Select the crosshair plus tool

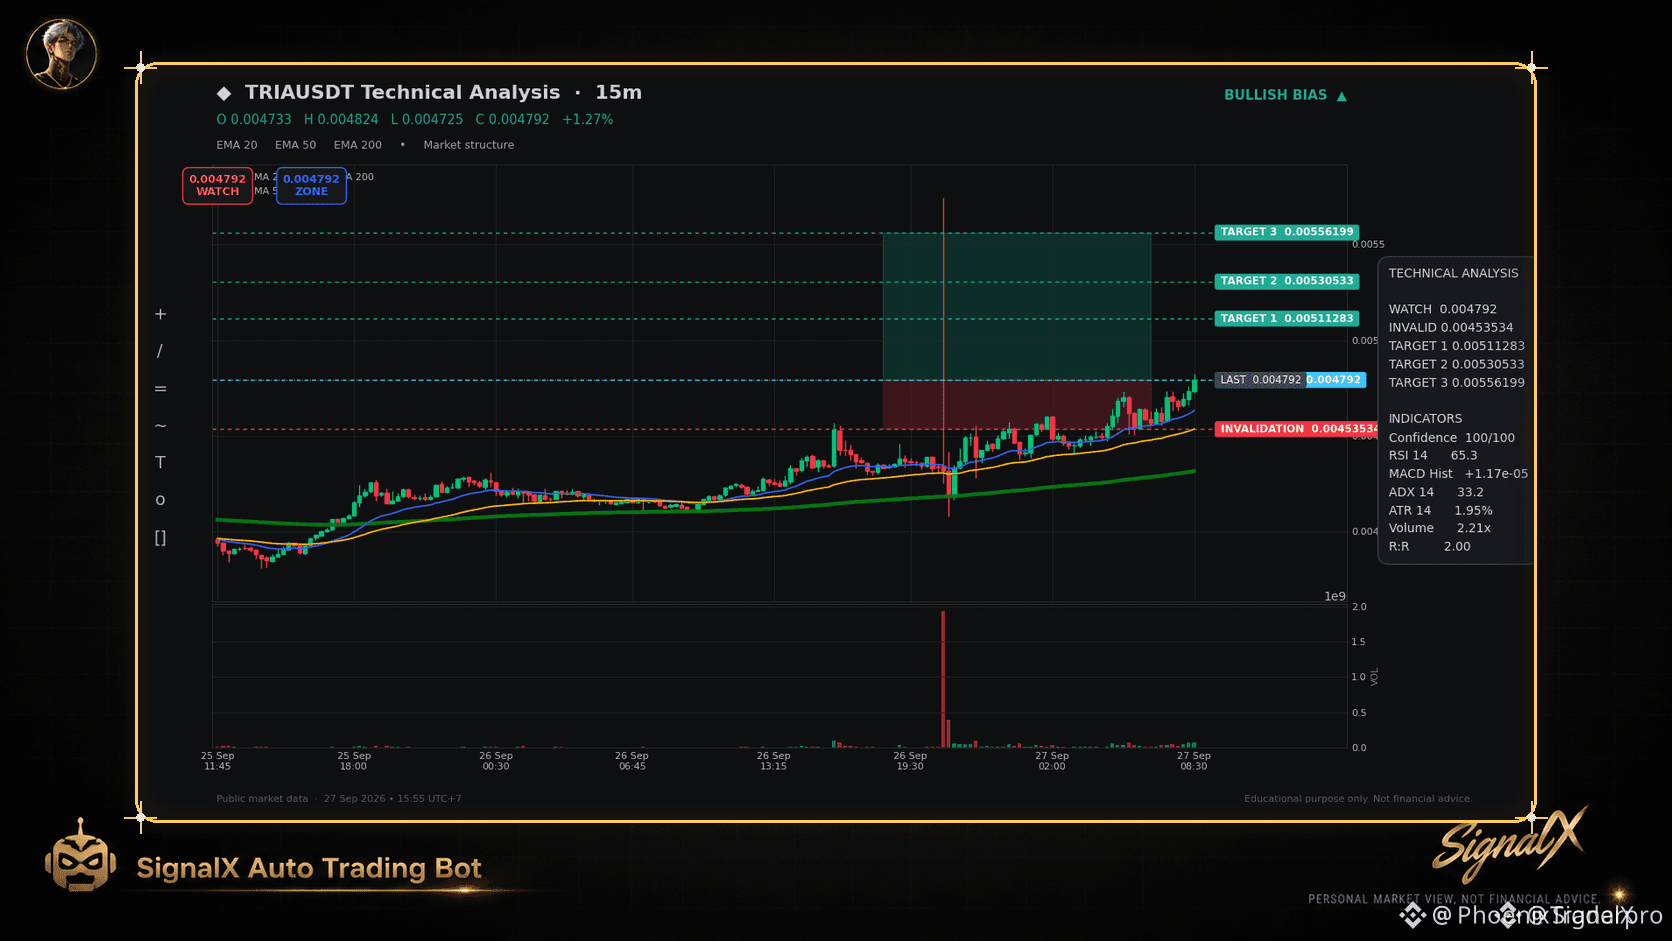[x=160, y=314]
